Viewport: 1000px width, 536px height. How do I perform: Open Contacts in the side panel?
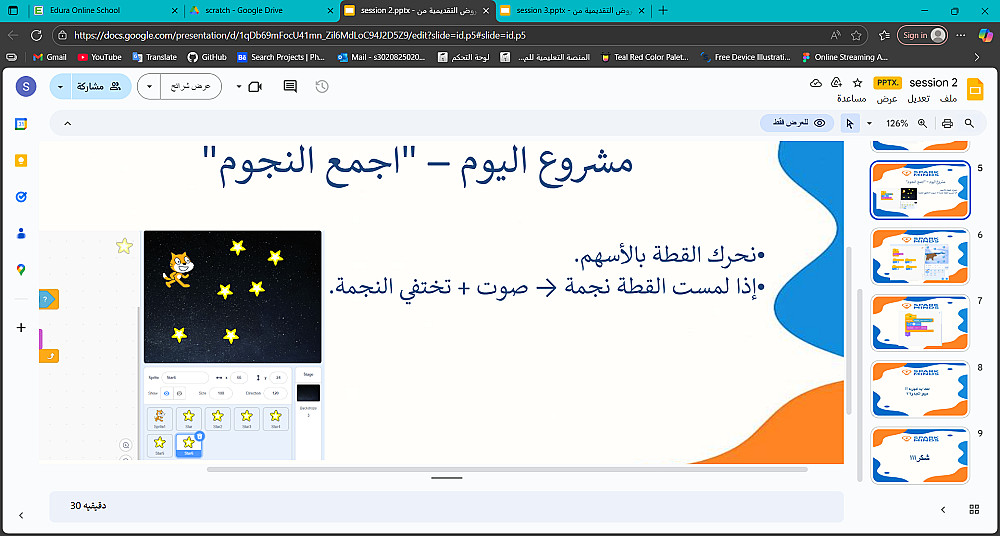(20, 234)
